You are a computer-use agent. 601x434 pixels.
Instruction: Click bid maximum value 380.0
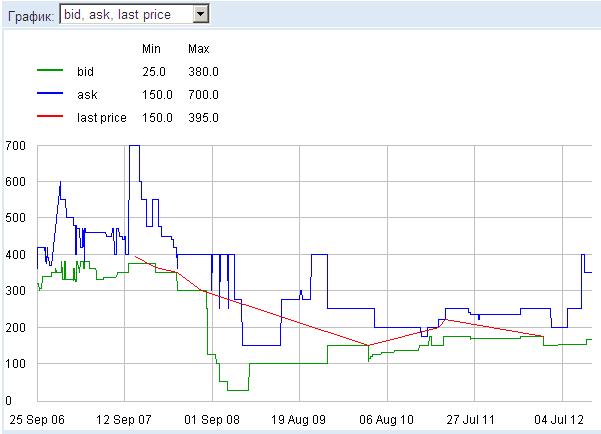(x=203, y=72)
